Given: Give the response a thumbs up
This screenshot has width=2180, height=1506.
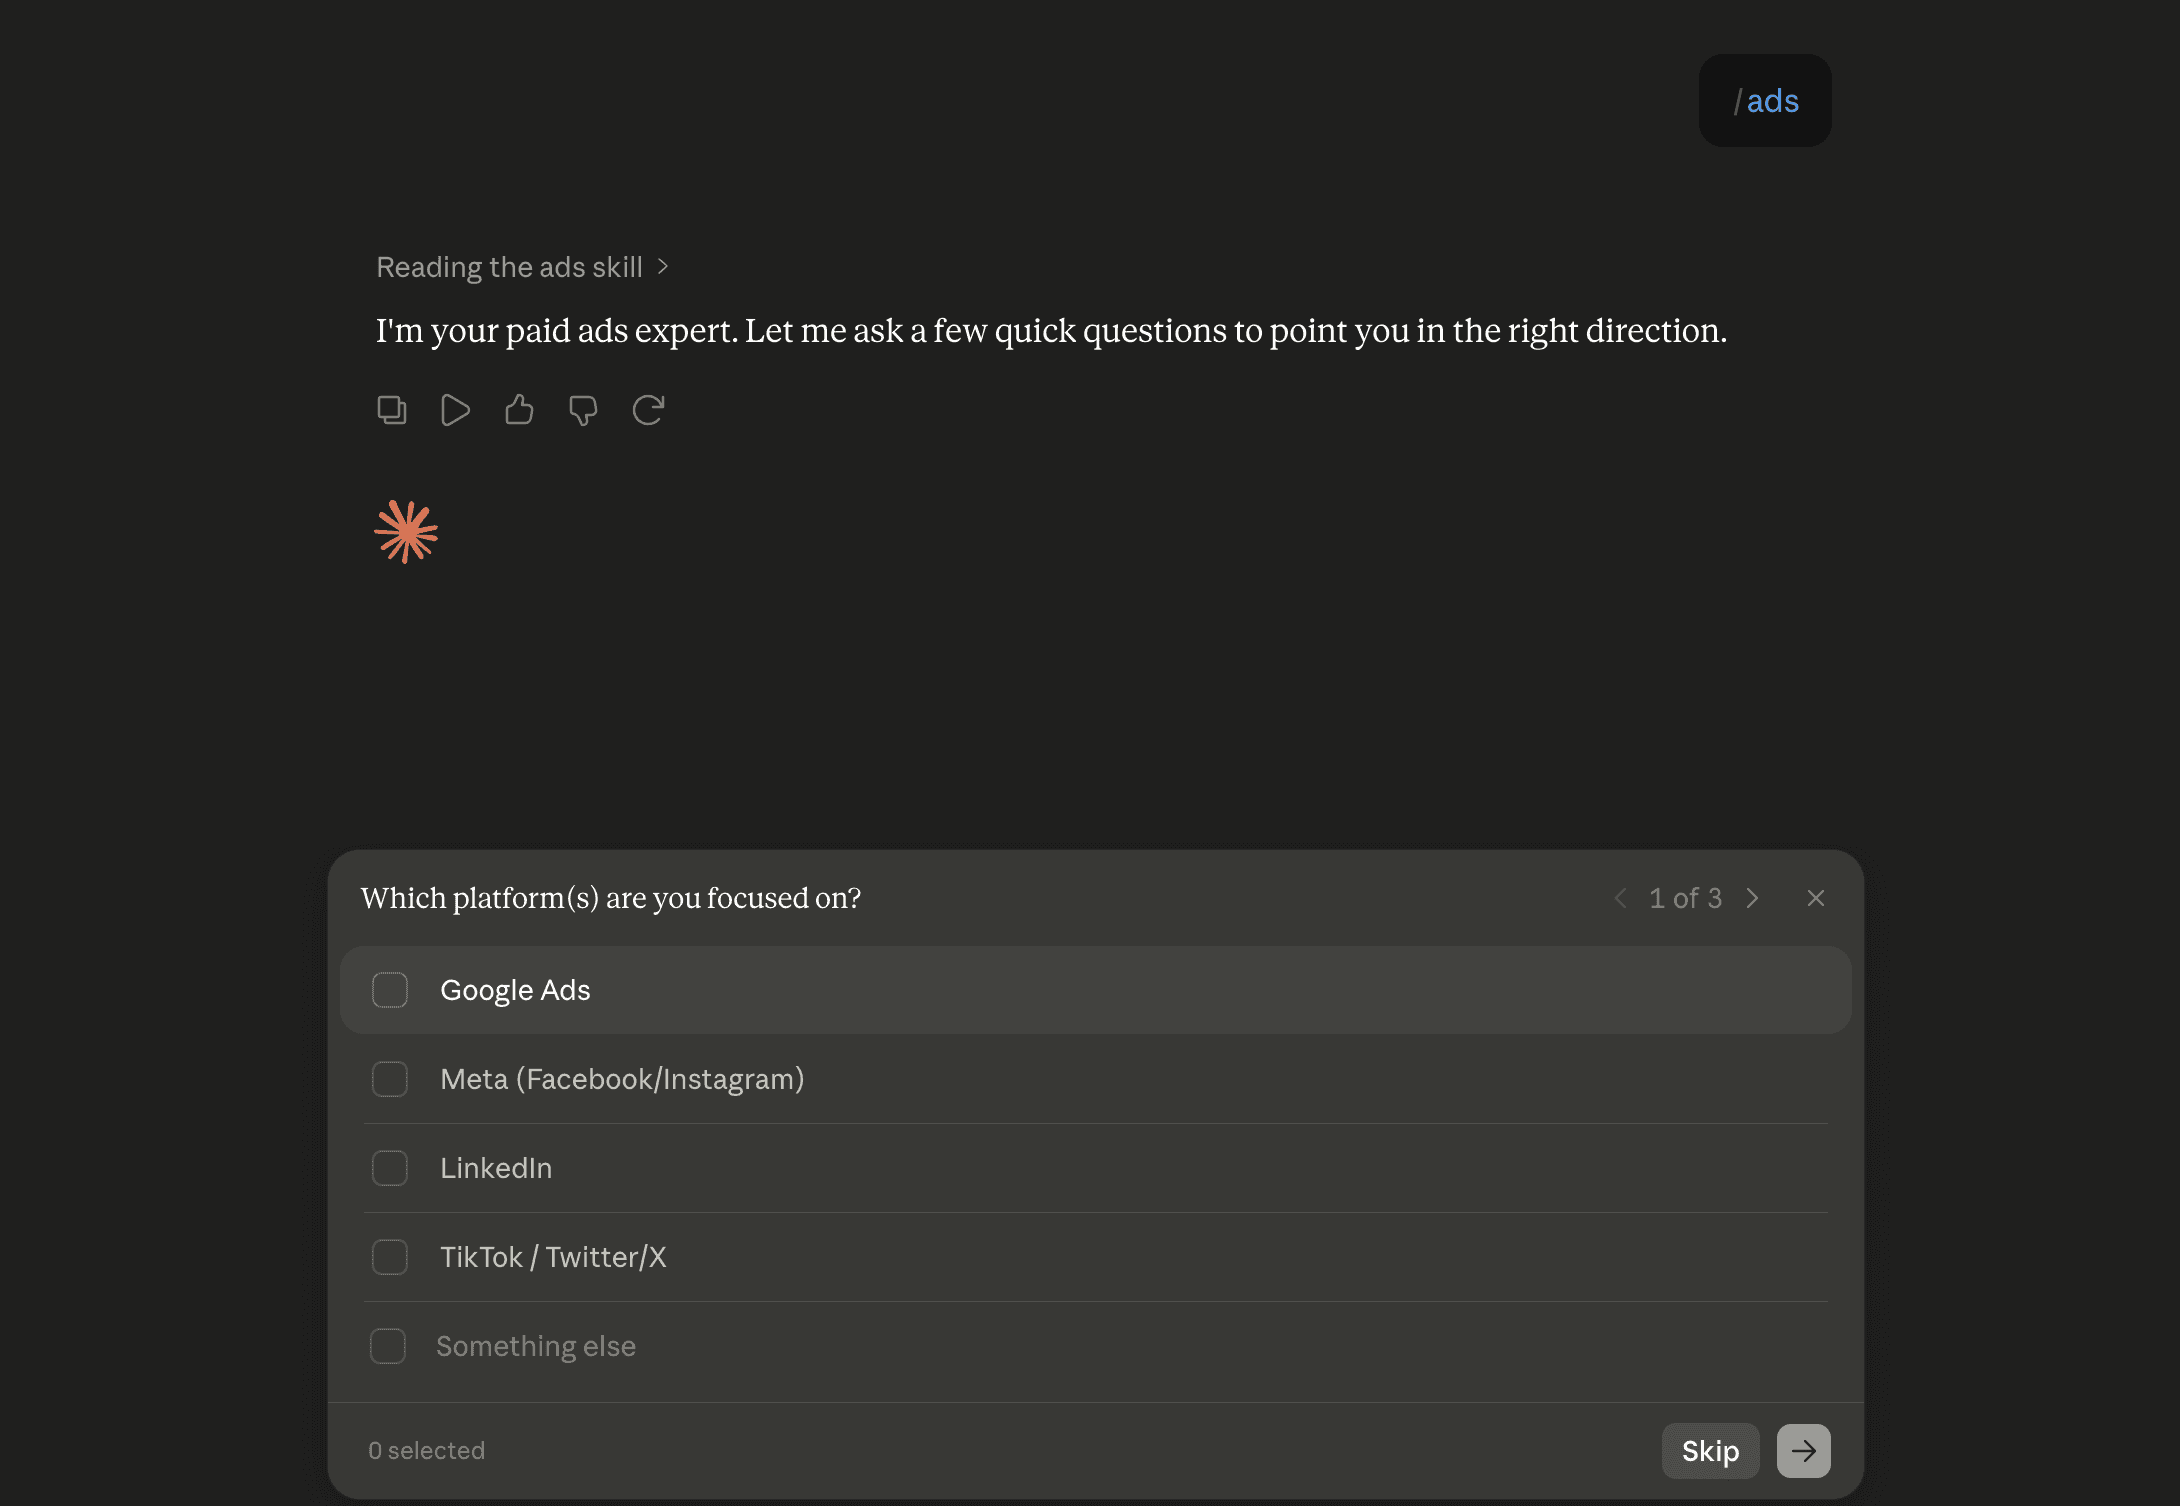Looking at the screenshot, I should tap(519, 410).
